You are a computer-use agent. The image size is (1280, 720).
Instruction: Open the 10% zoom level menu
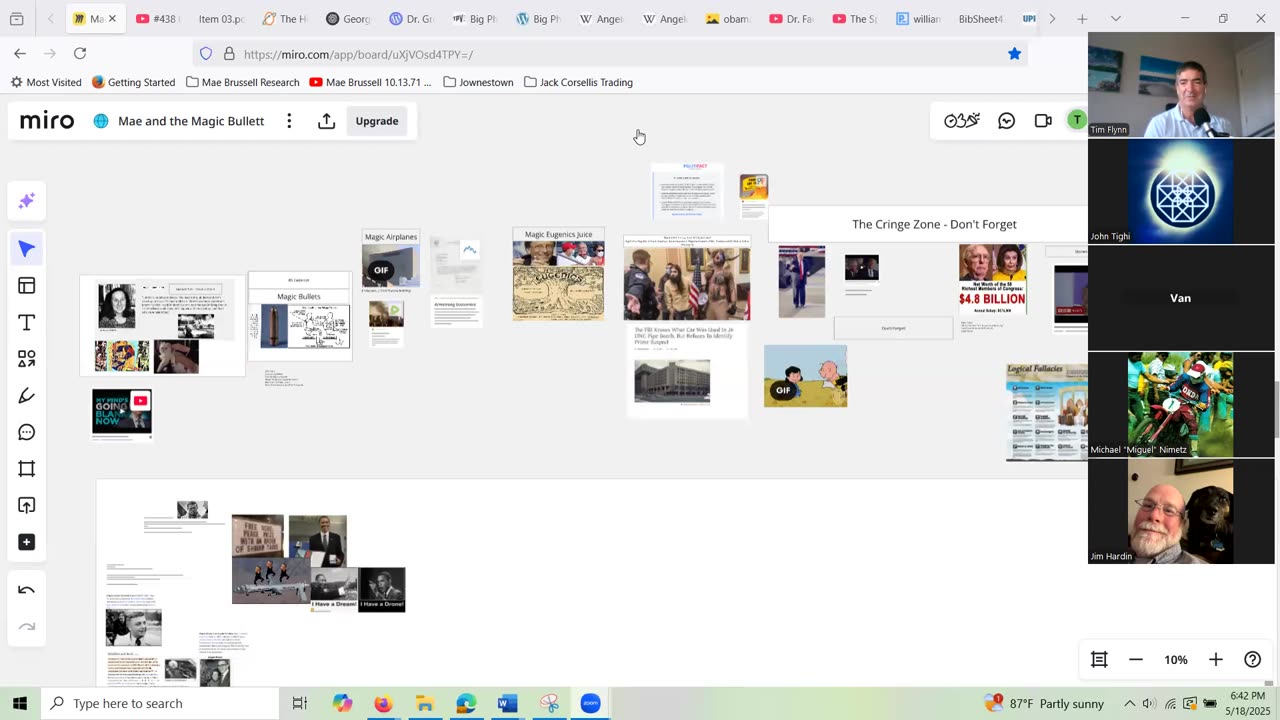click(1176, 659)
